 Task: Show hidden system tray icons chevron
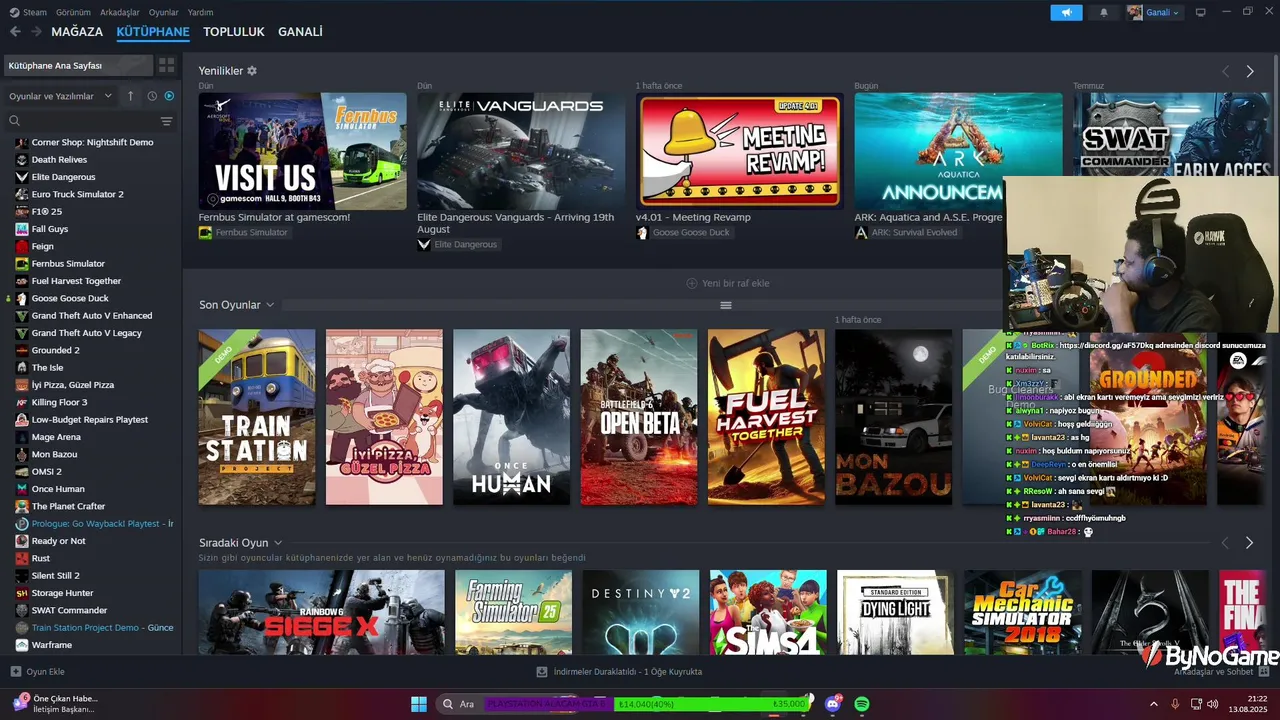pos(1154,704)
